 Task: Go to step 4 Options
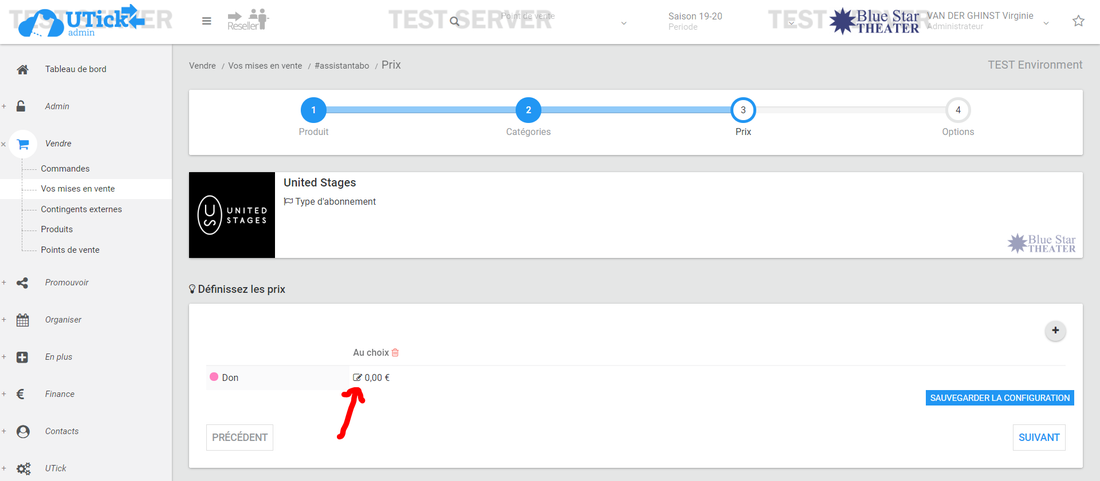click(x=958, y=110)
